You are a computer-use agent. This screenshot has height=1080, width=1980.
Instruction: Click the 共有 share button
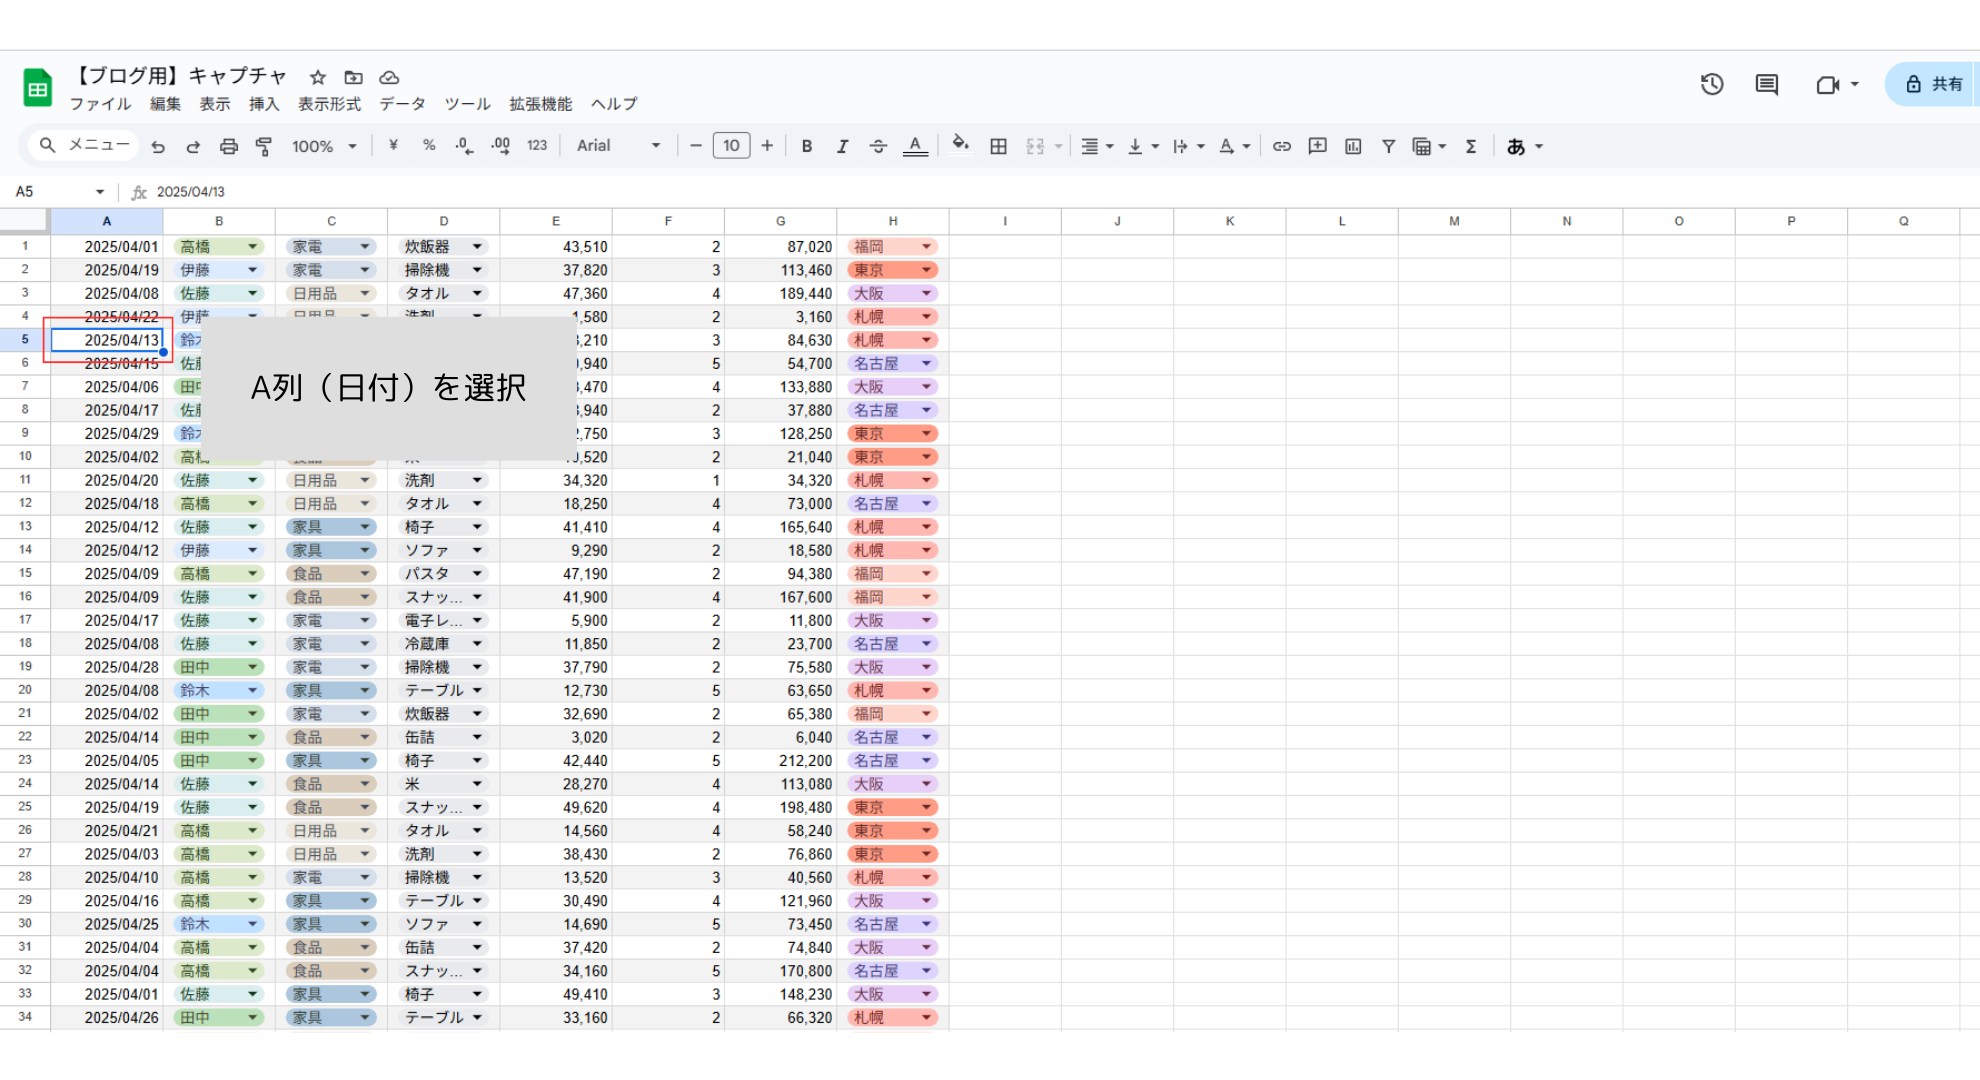1934,84
